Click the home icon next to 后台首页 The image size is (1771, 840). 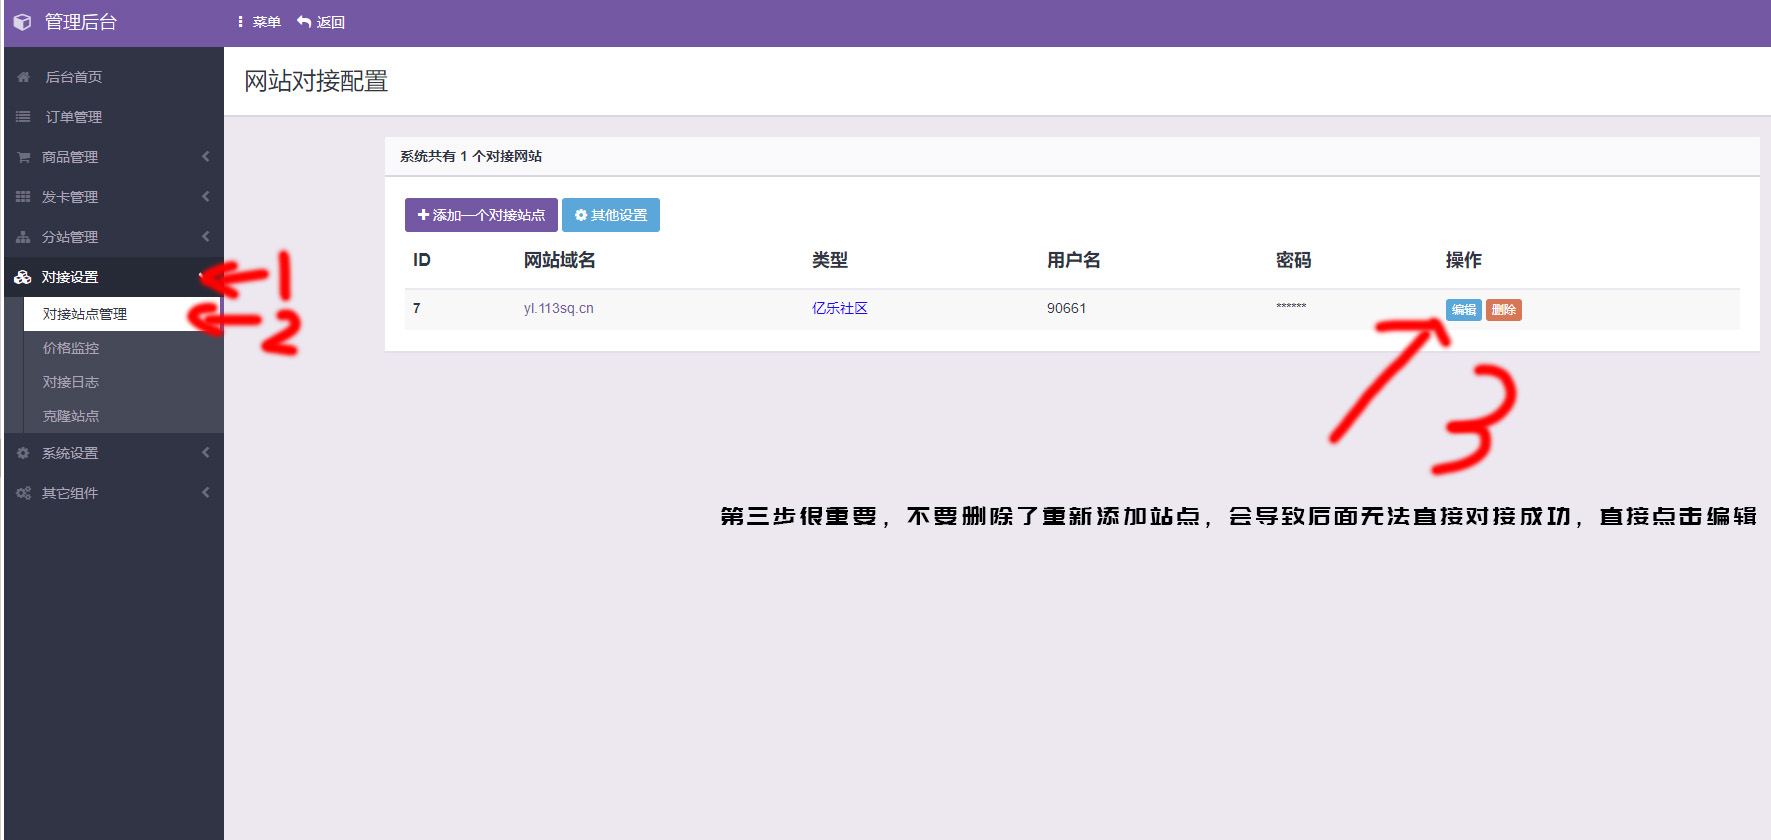(23, 77)
